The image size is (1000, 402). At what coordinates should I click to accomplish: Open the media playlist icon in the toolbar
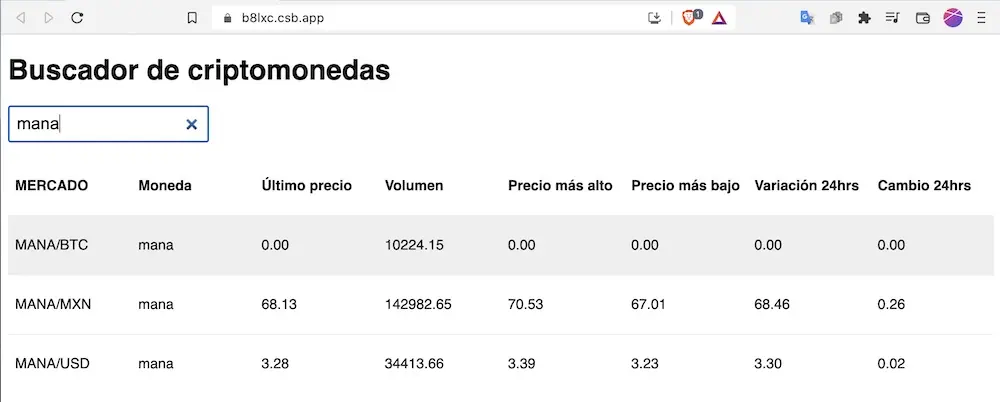click(892, 18)
